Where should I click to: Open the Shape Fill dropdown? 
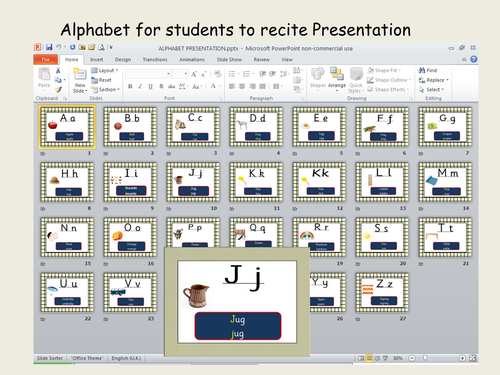point(384,70)
